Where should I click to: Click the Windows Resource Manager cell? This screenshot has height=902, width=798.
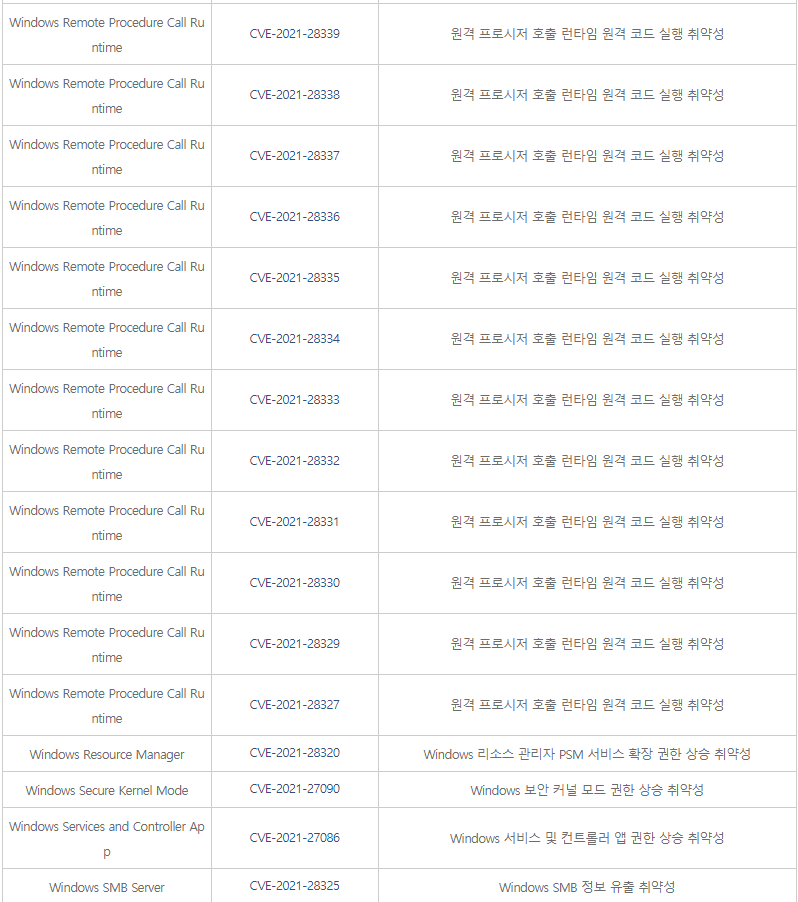[x=107, y=755]
